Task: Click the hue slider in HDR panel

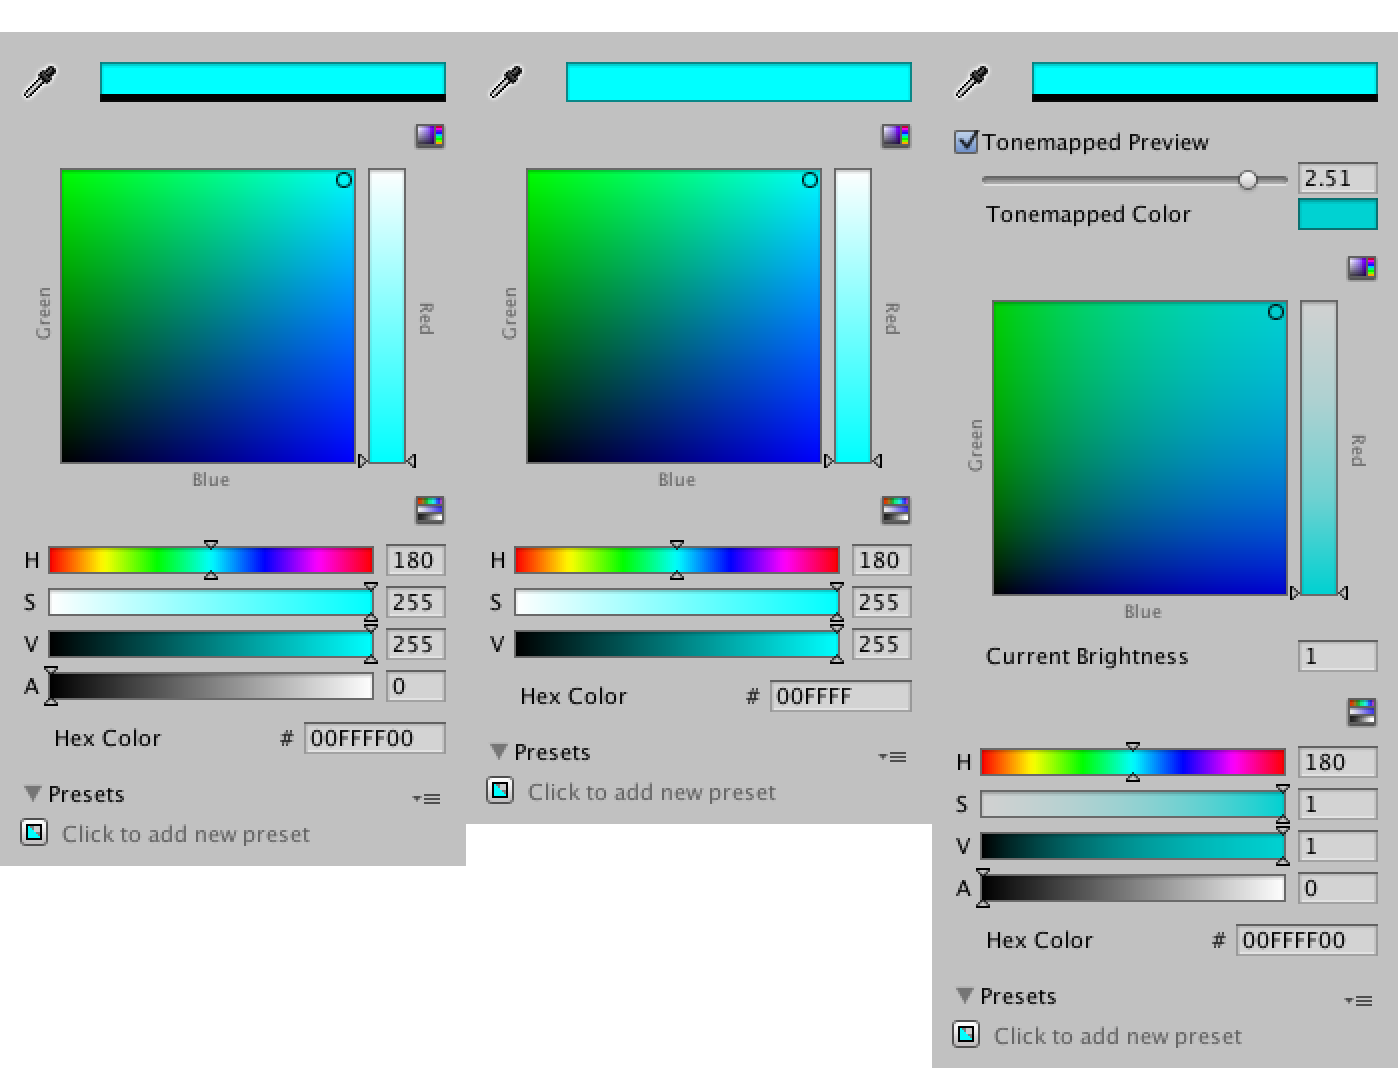Action: tap(1133, 762)
